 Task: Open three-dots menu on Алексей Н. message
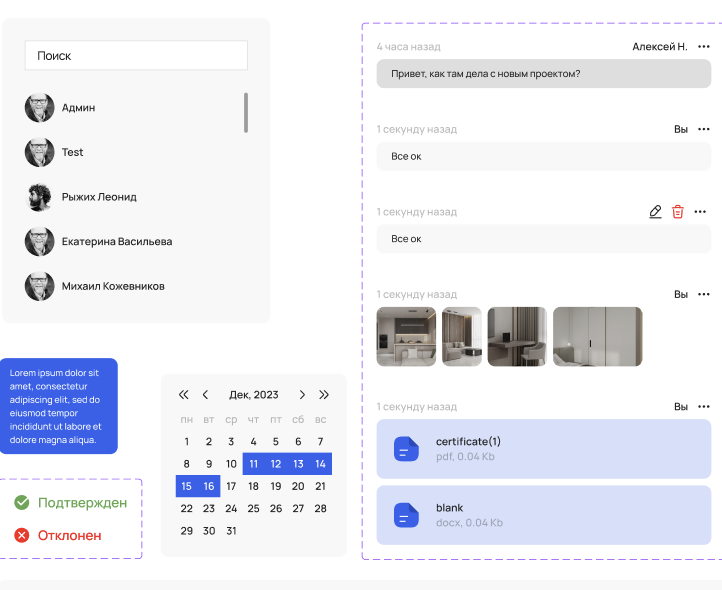click(703, 47)
